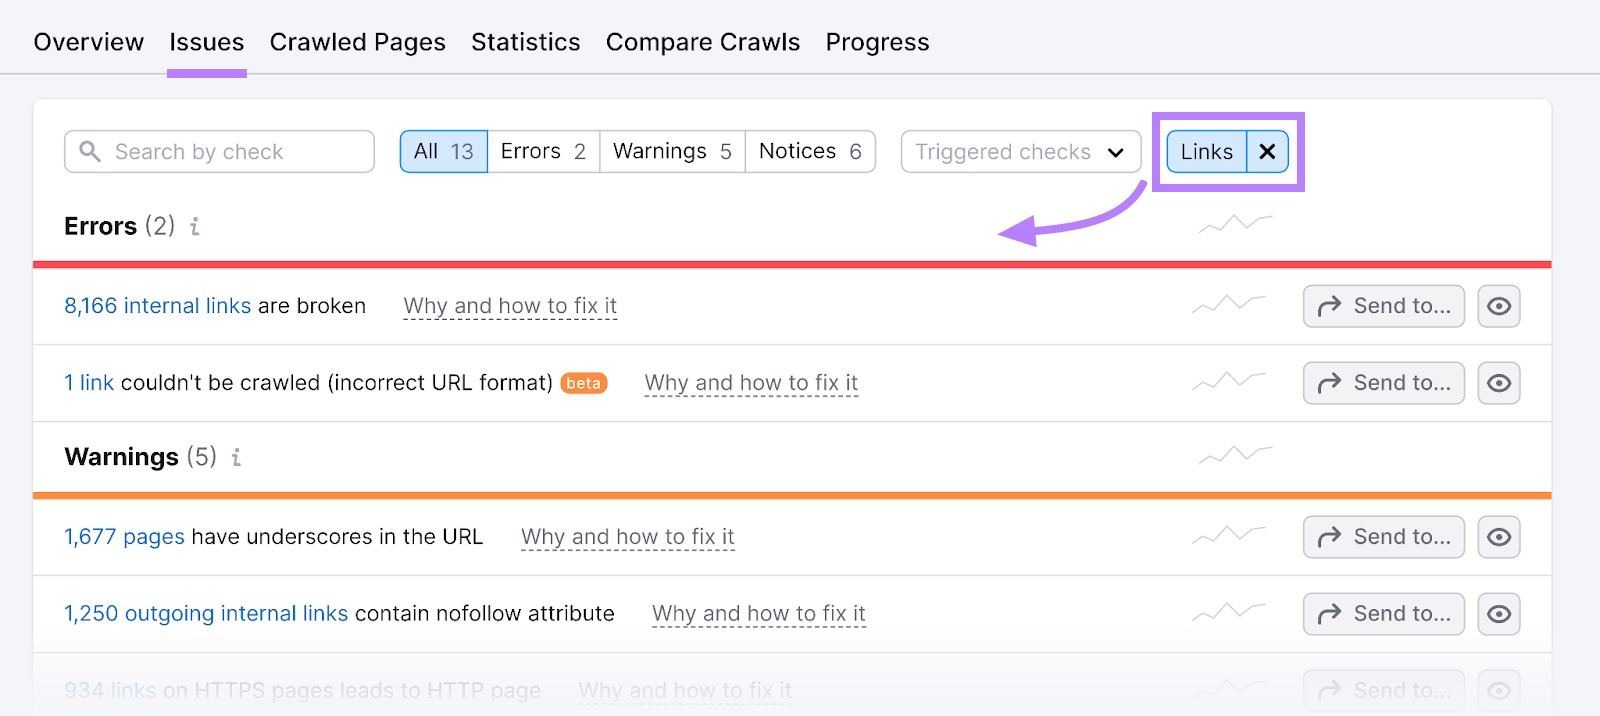Click Why and how to fix it for underscores
The image size is (1600, 716).
click(627, 537)
